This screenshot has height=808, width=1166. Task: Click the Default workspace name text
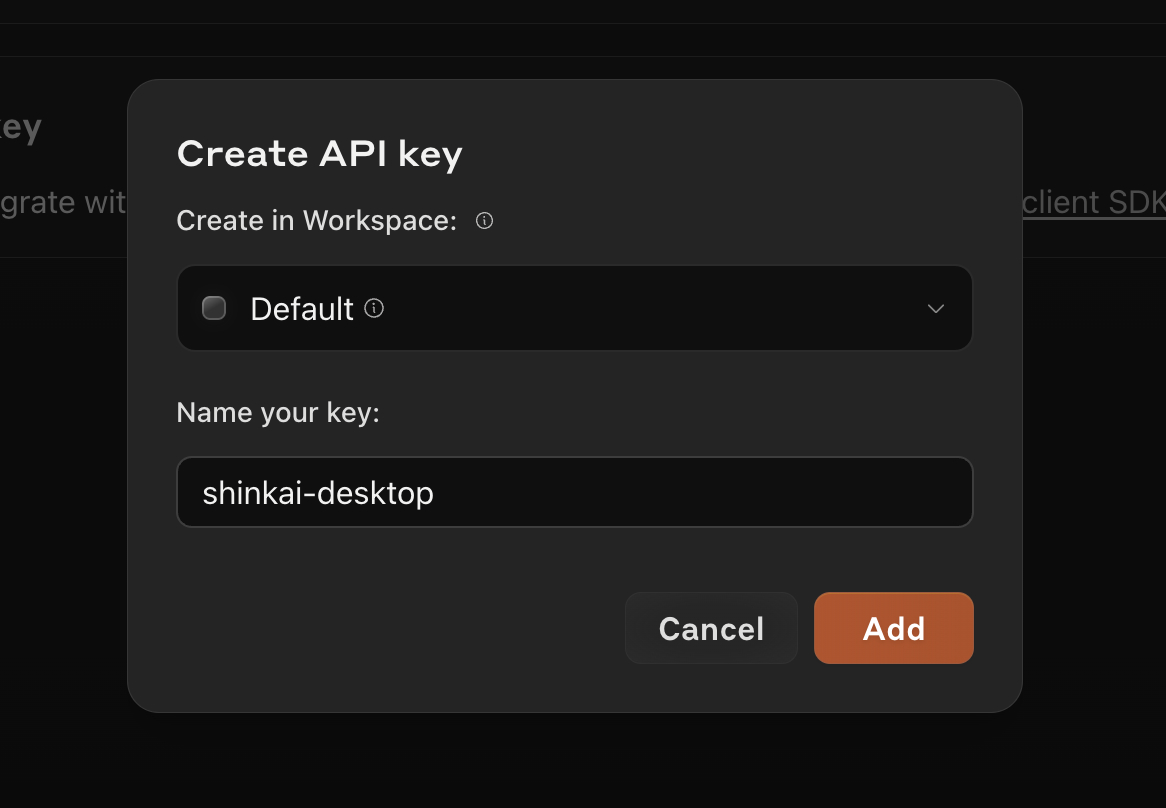(302, 309)
